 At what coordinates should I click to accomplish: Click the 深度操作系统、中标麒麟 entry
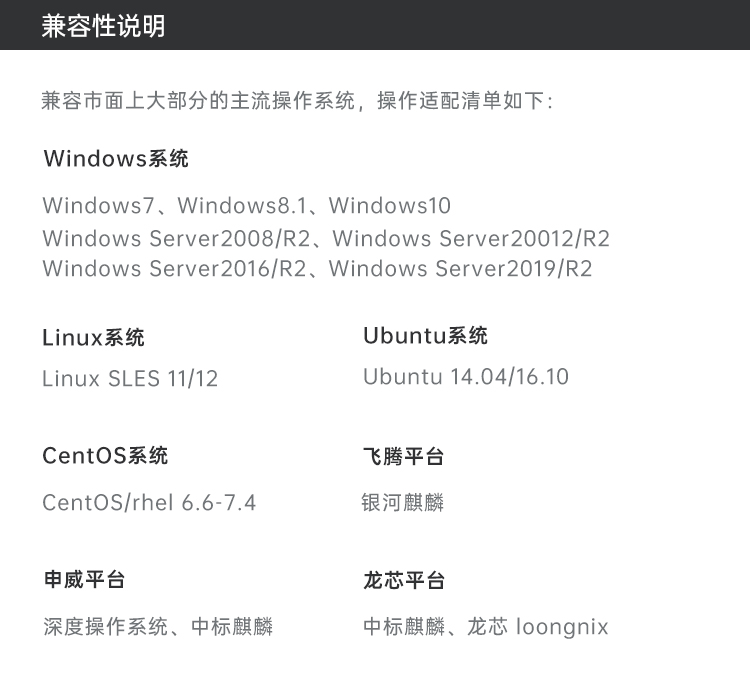click(x=158, y=627)
